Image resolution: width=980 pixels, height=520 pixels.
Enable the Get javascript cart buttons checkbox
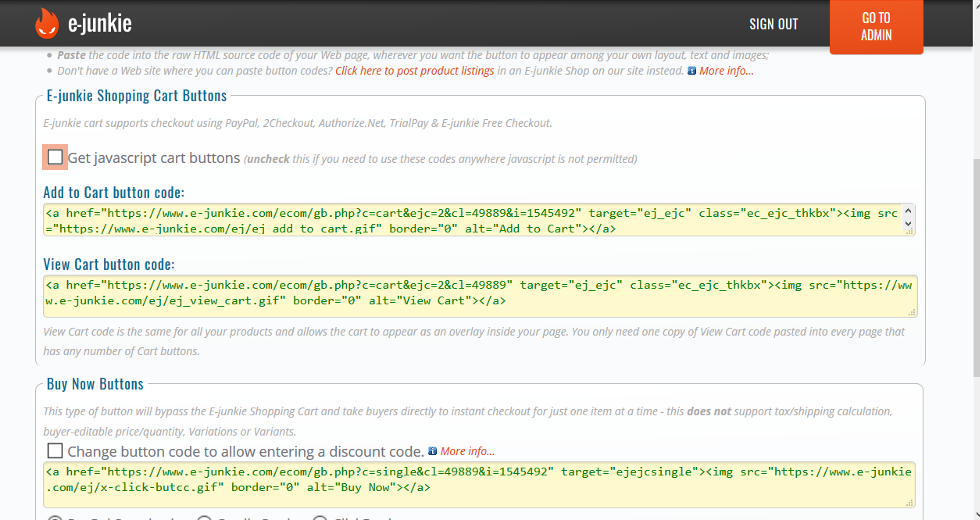55,158
